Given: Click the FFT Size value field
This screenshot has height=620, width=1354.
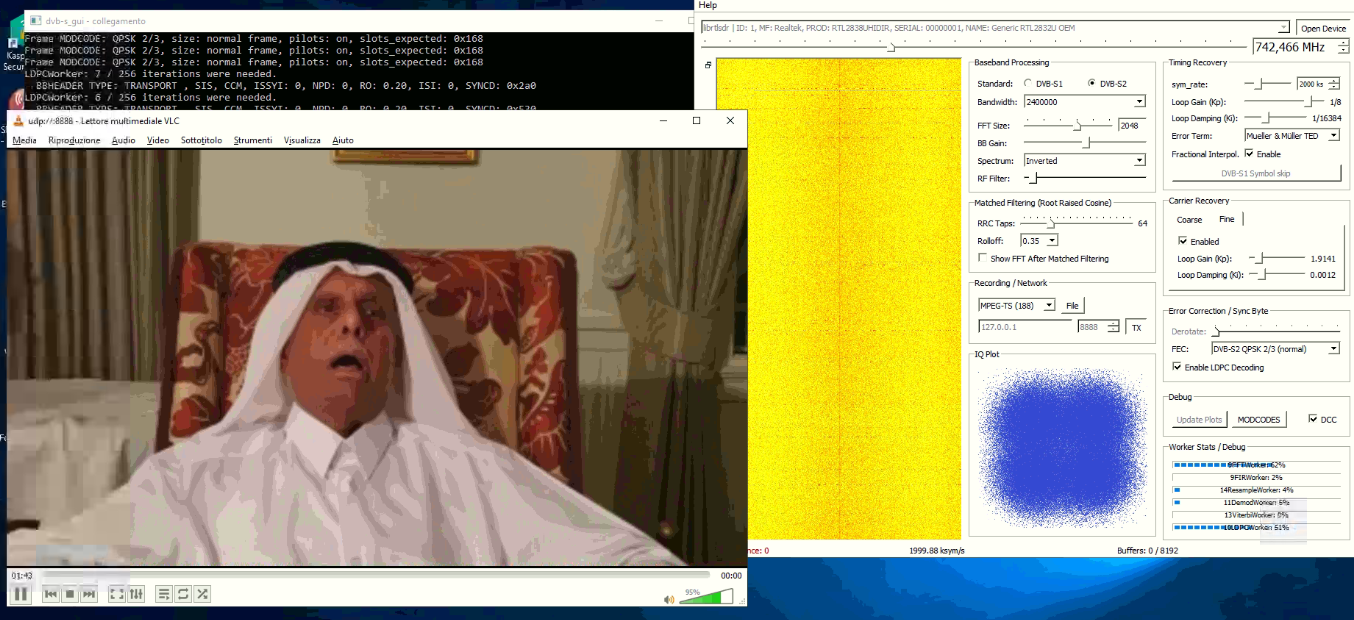Looking at the screenshot, I should 1131,126.
